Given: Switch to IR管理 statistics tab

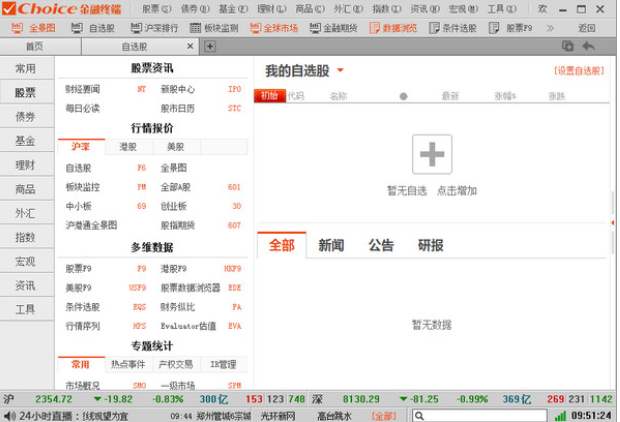Looking at the screenshot, I should pos(223,364).
